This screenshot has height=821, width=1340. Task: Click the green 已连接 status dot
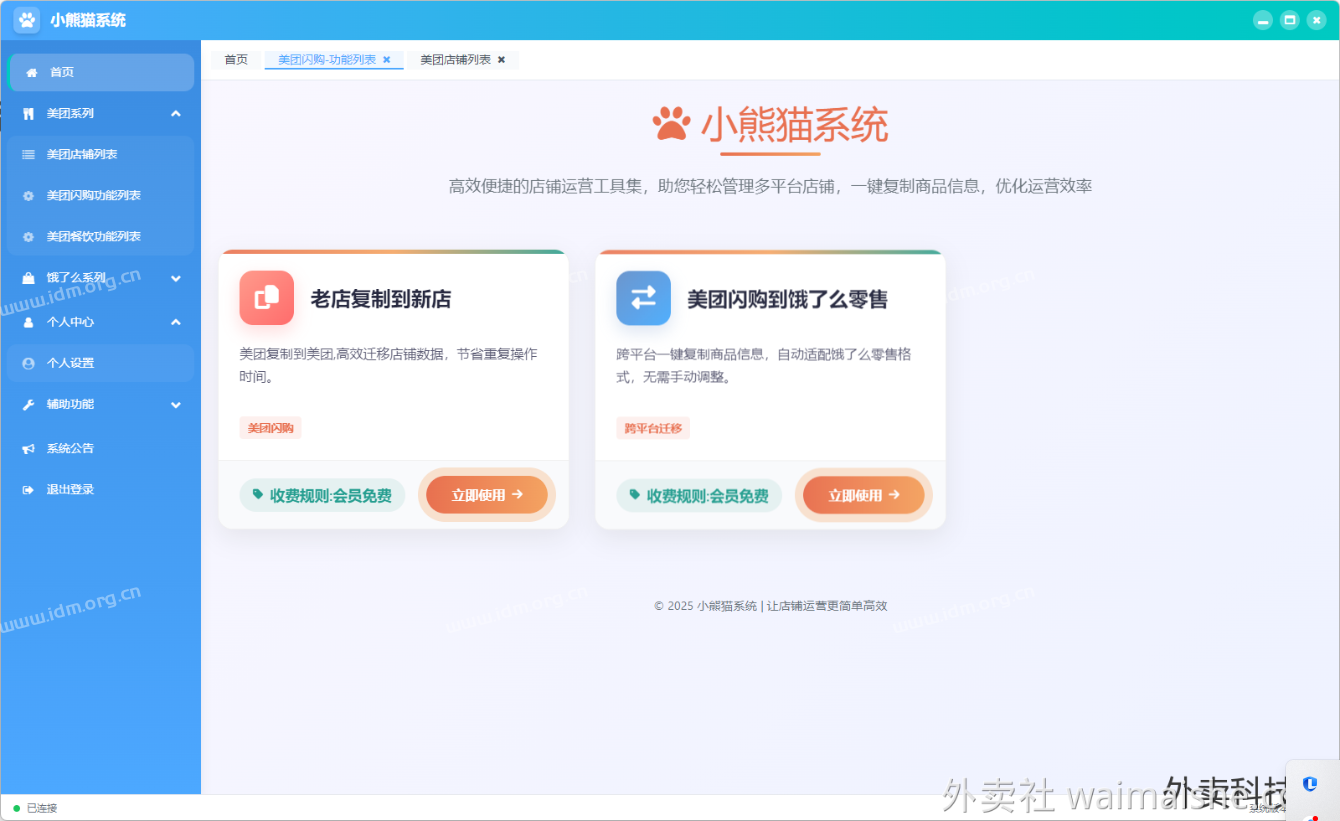coord(16,808)
